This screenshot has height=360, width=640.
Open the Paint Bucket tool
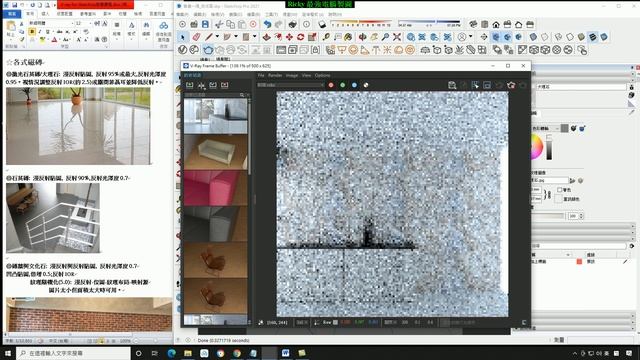348,37
